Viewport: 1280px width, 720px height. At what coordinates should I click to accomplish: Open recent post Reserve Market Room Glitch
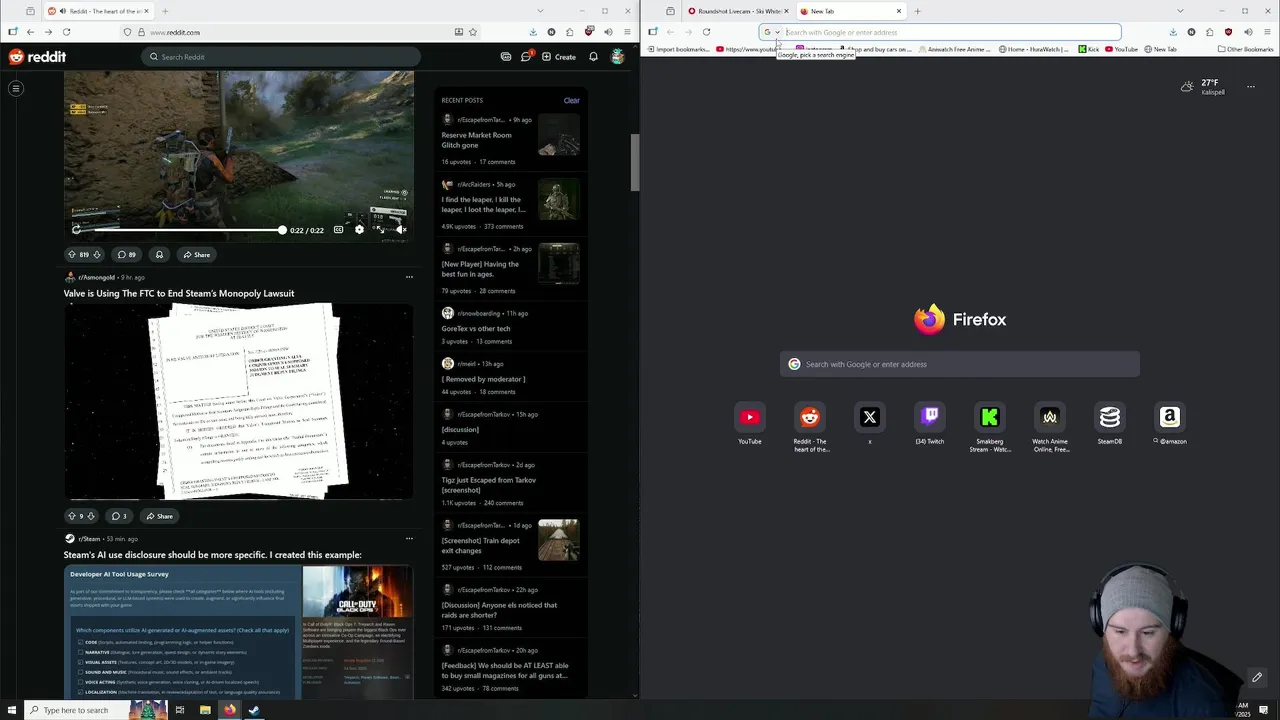pyautogui.click(x=476, y=140)
